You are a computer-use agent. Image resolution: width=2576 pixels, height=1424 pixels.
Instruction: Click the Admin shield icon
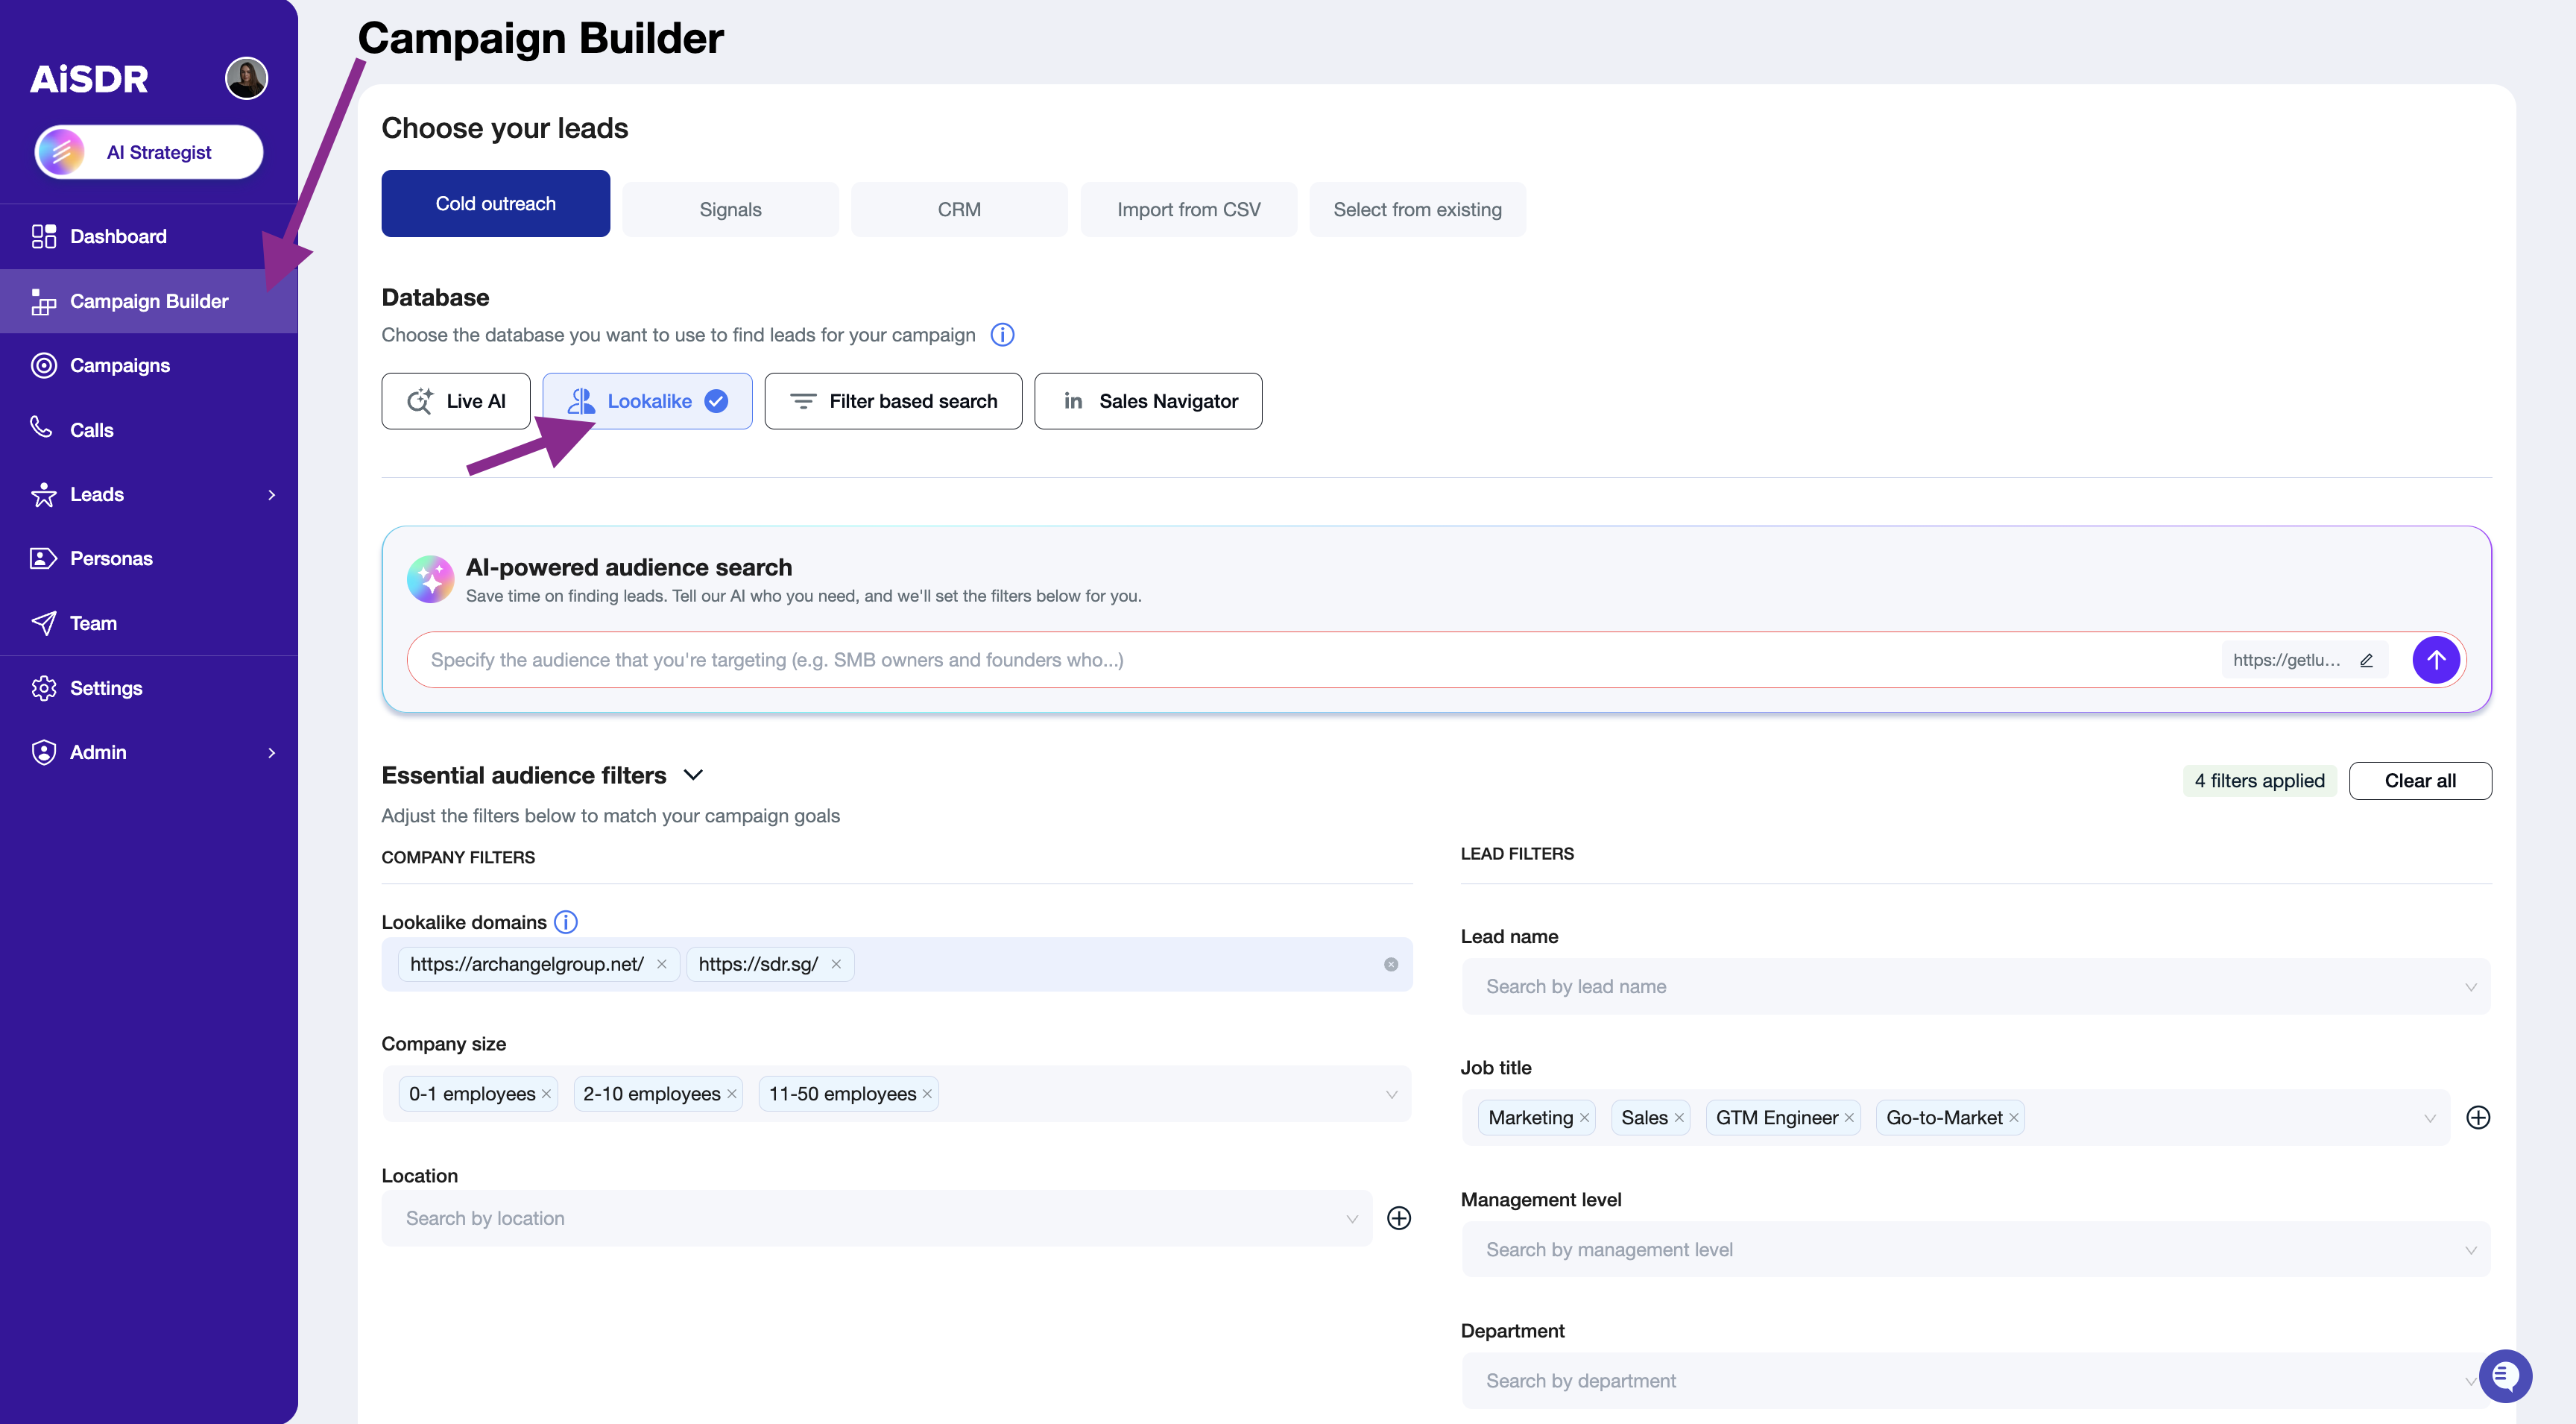click(x=43, y=752)
